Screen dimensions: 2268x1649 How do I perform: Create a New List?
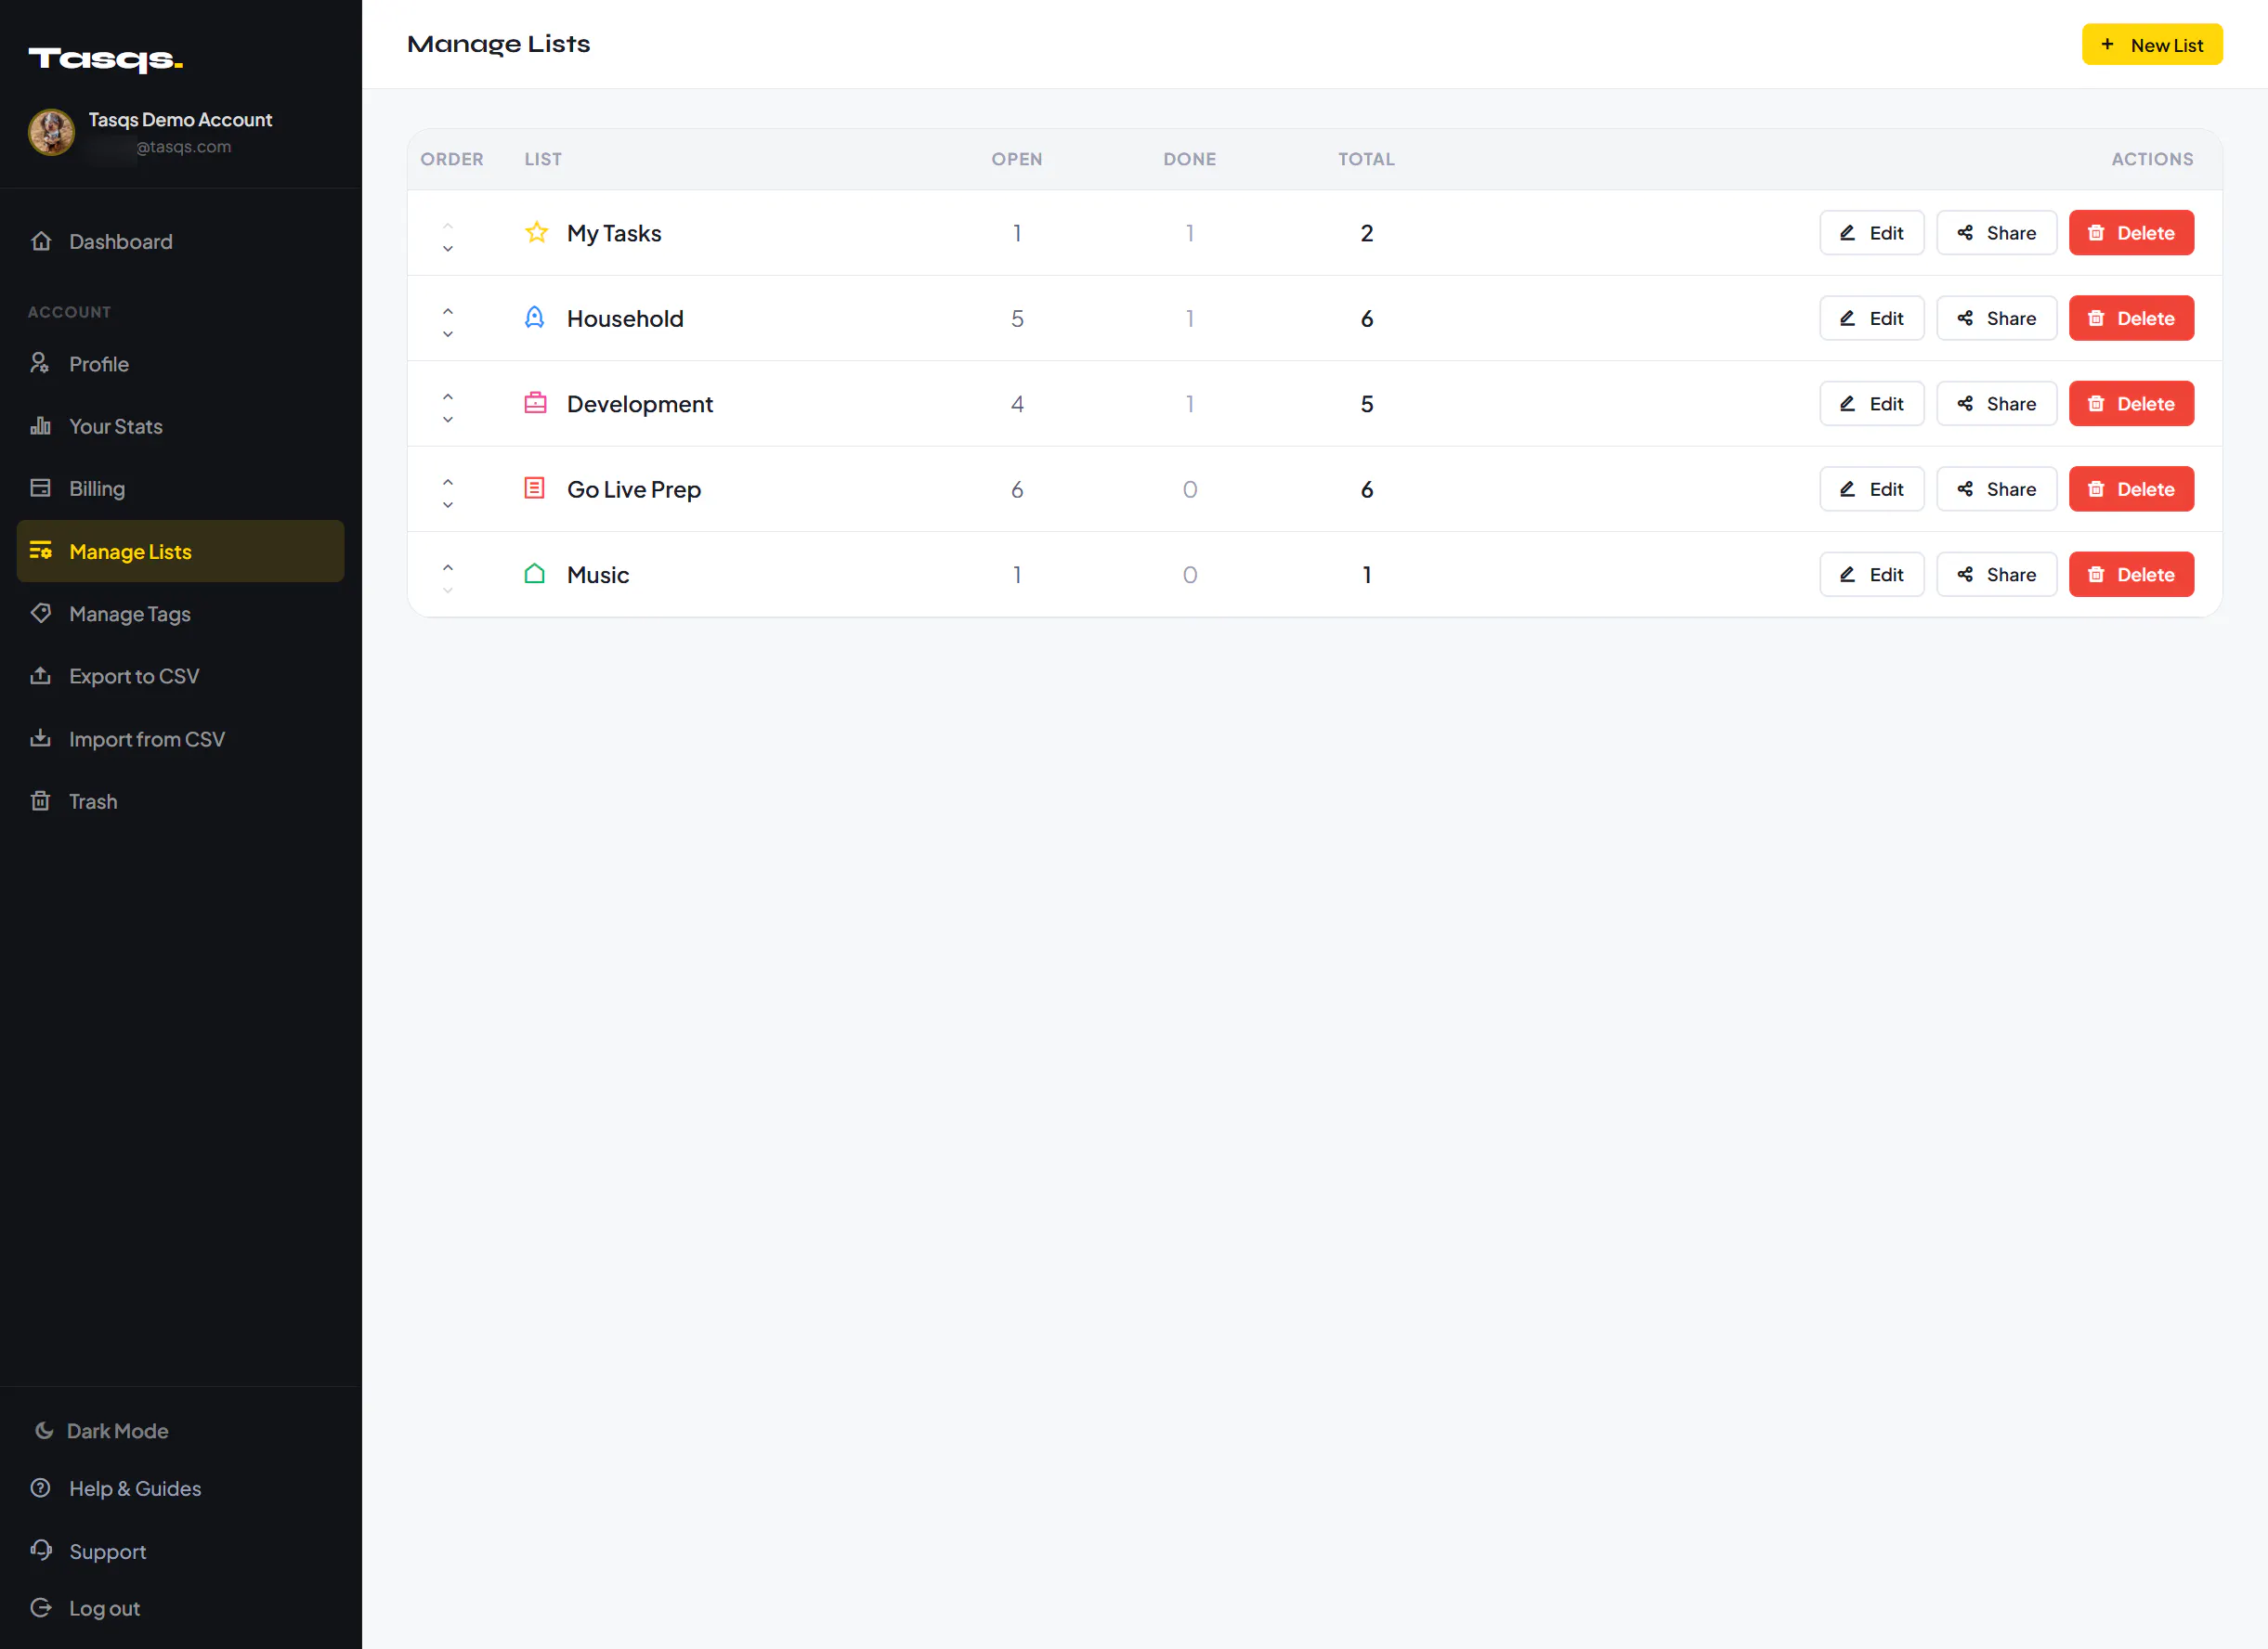click(x=2152, y=45)
